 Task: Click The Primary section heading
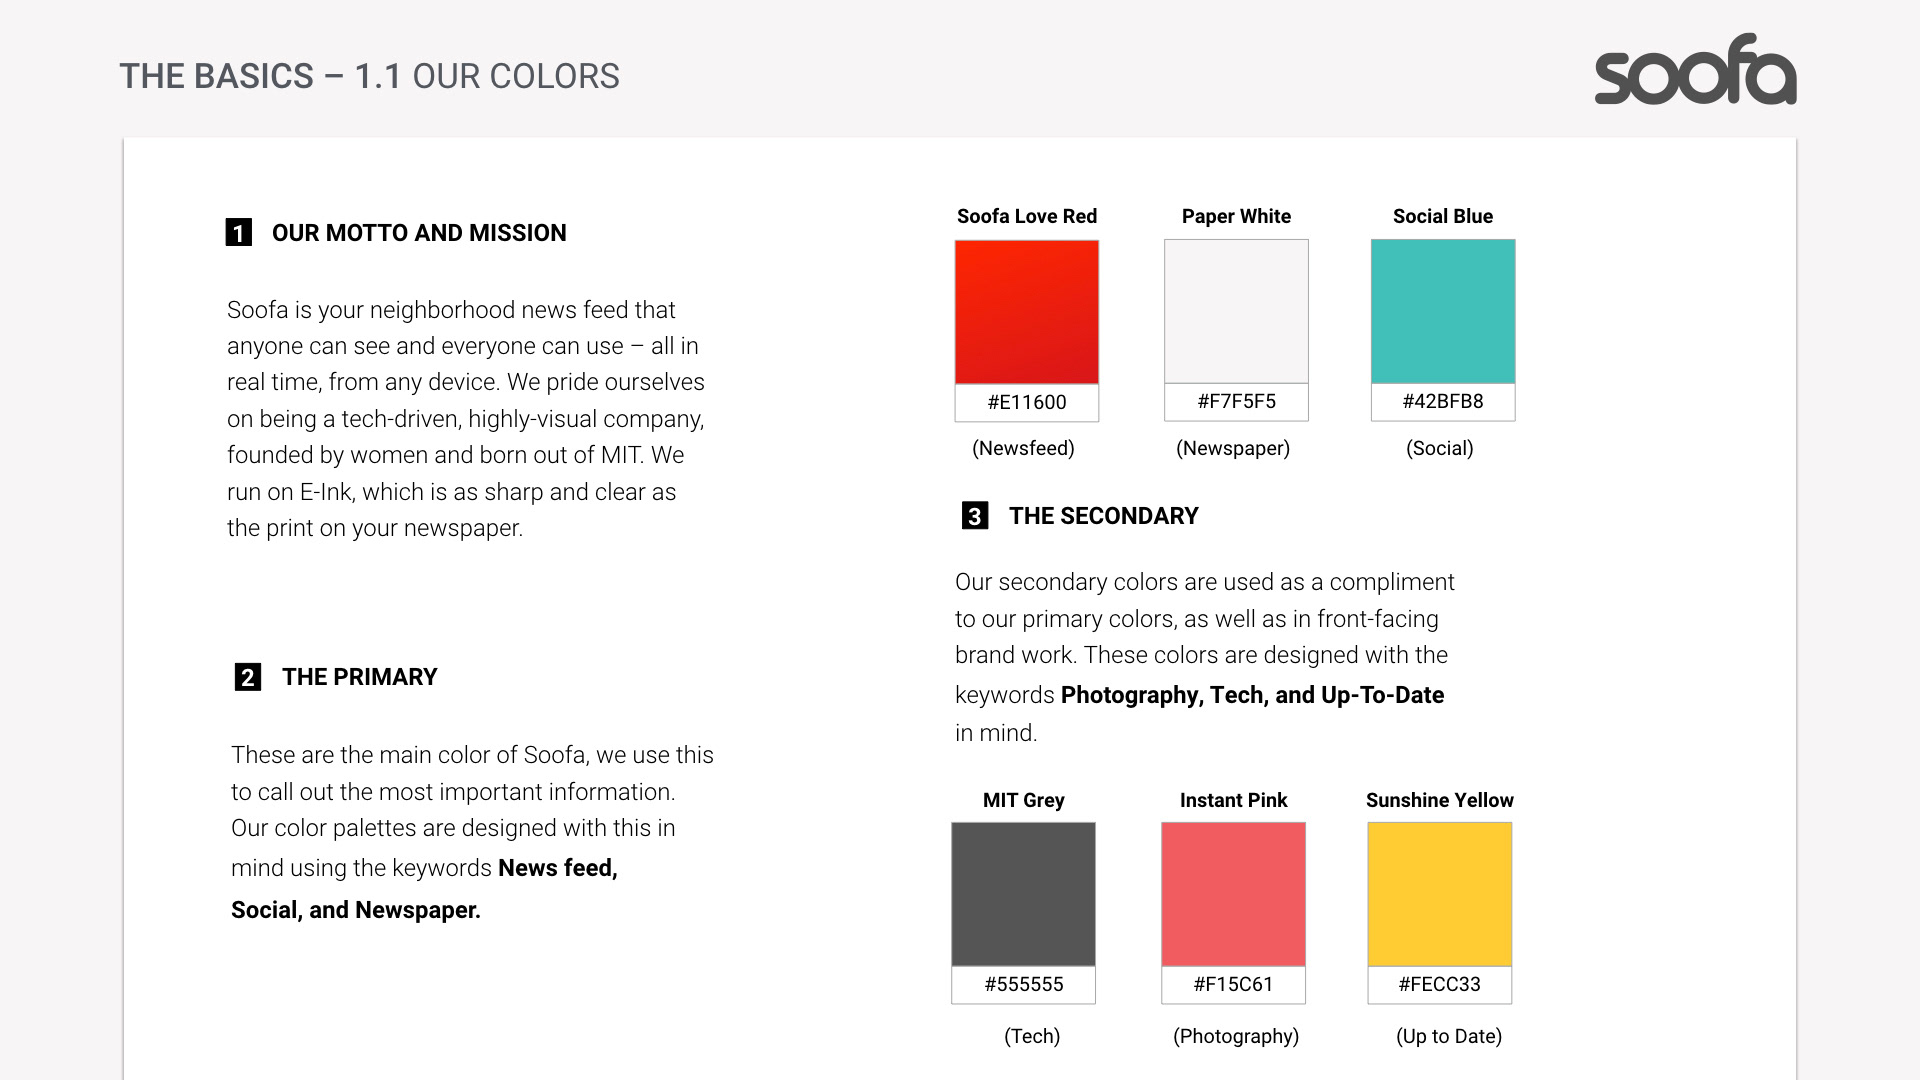[359, 677]
